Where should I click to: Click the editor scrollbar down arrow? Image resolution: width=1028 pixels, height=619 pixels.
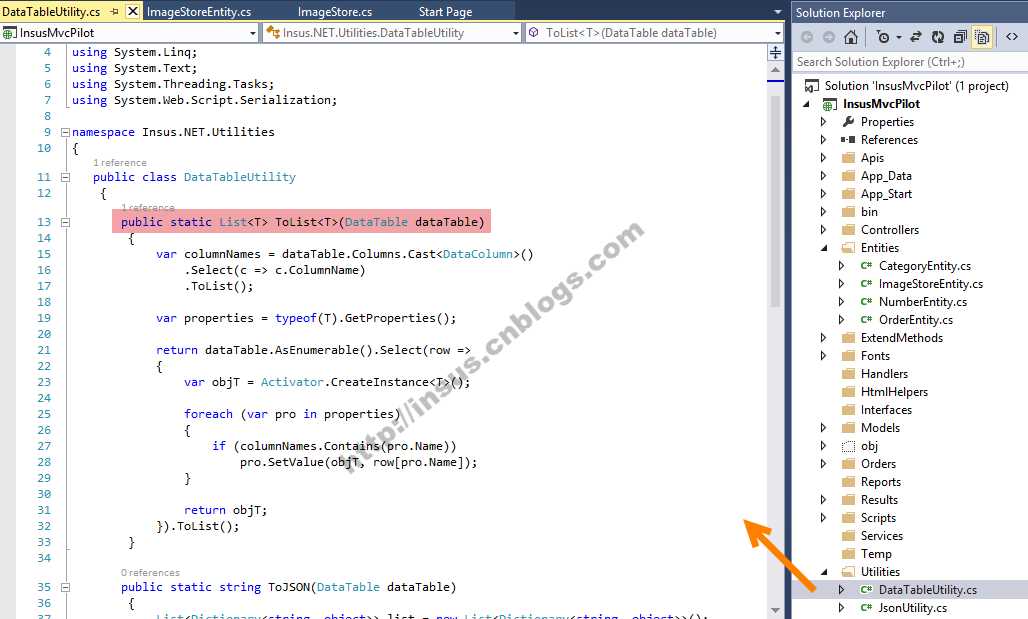775,610
